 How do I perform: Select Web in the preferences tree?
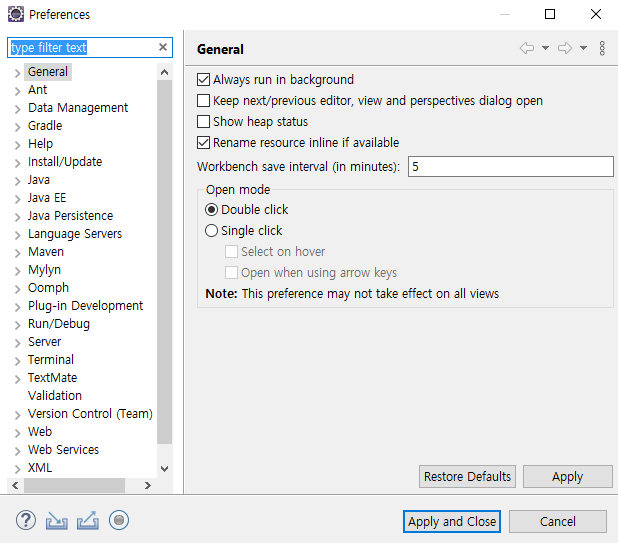click(40, 431)
